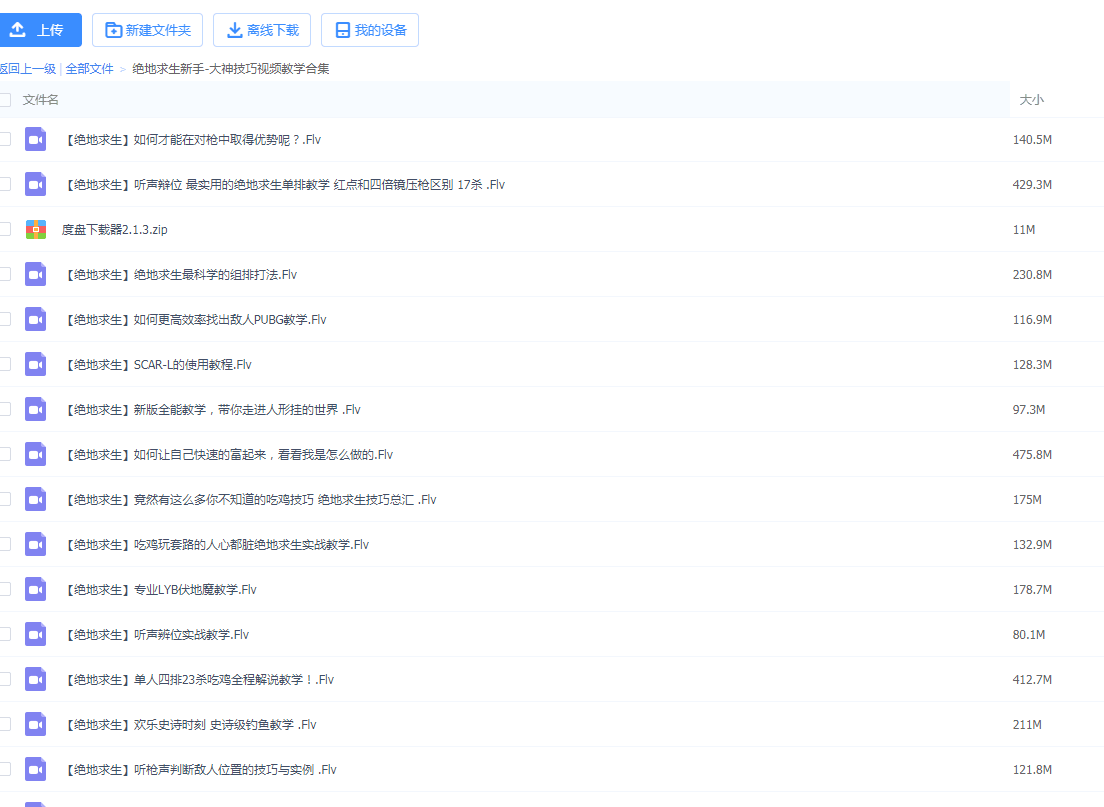Tick the select-all checkbox beside 文件名 header
Viewport: 1104px width, 807px height.
click(x=5, y=100)
